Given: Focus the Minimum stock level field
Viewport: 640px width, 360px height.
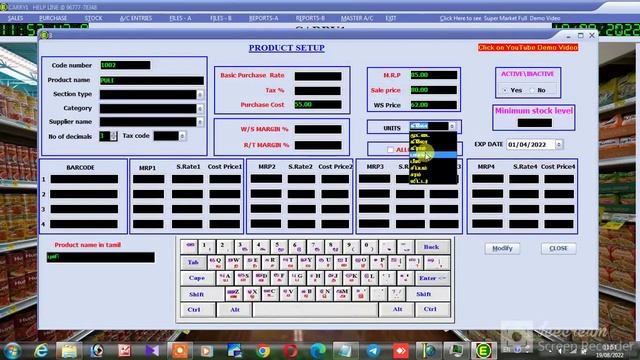Looking at the screenshot, I should click(535, 122).
